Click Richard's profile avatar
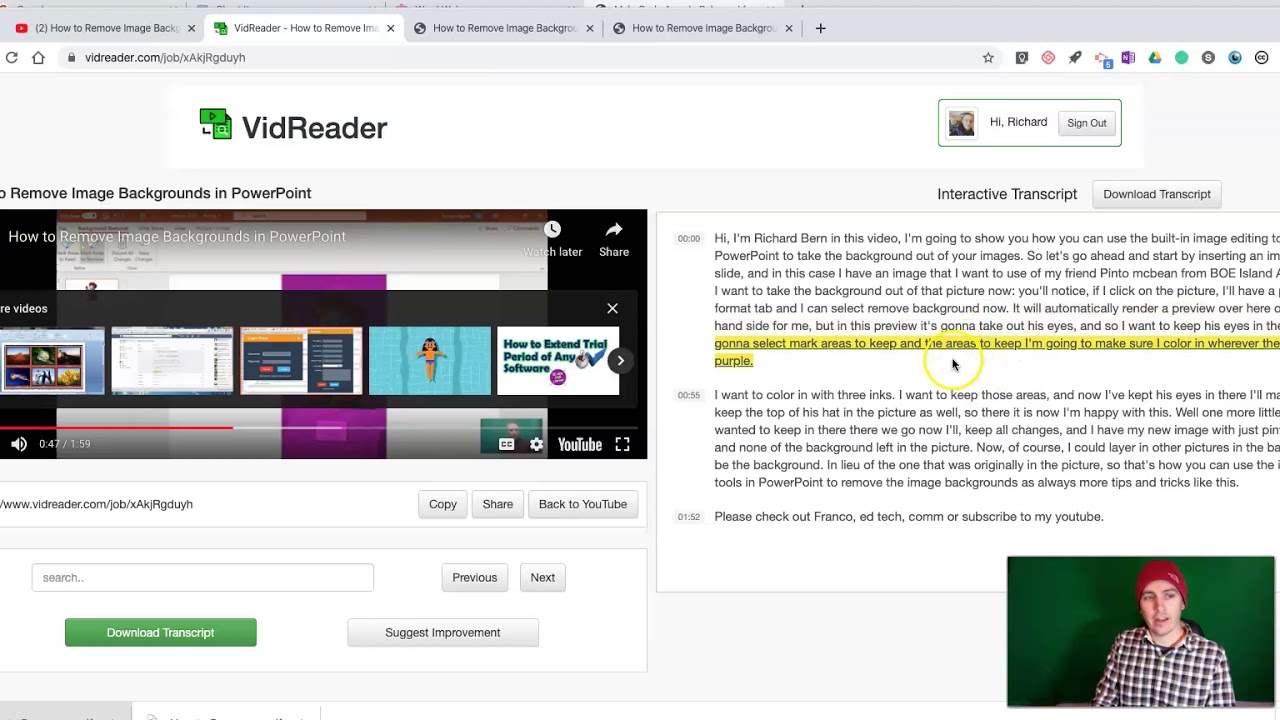Screen dimensions: 1280x720 coord(961,123)
